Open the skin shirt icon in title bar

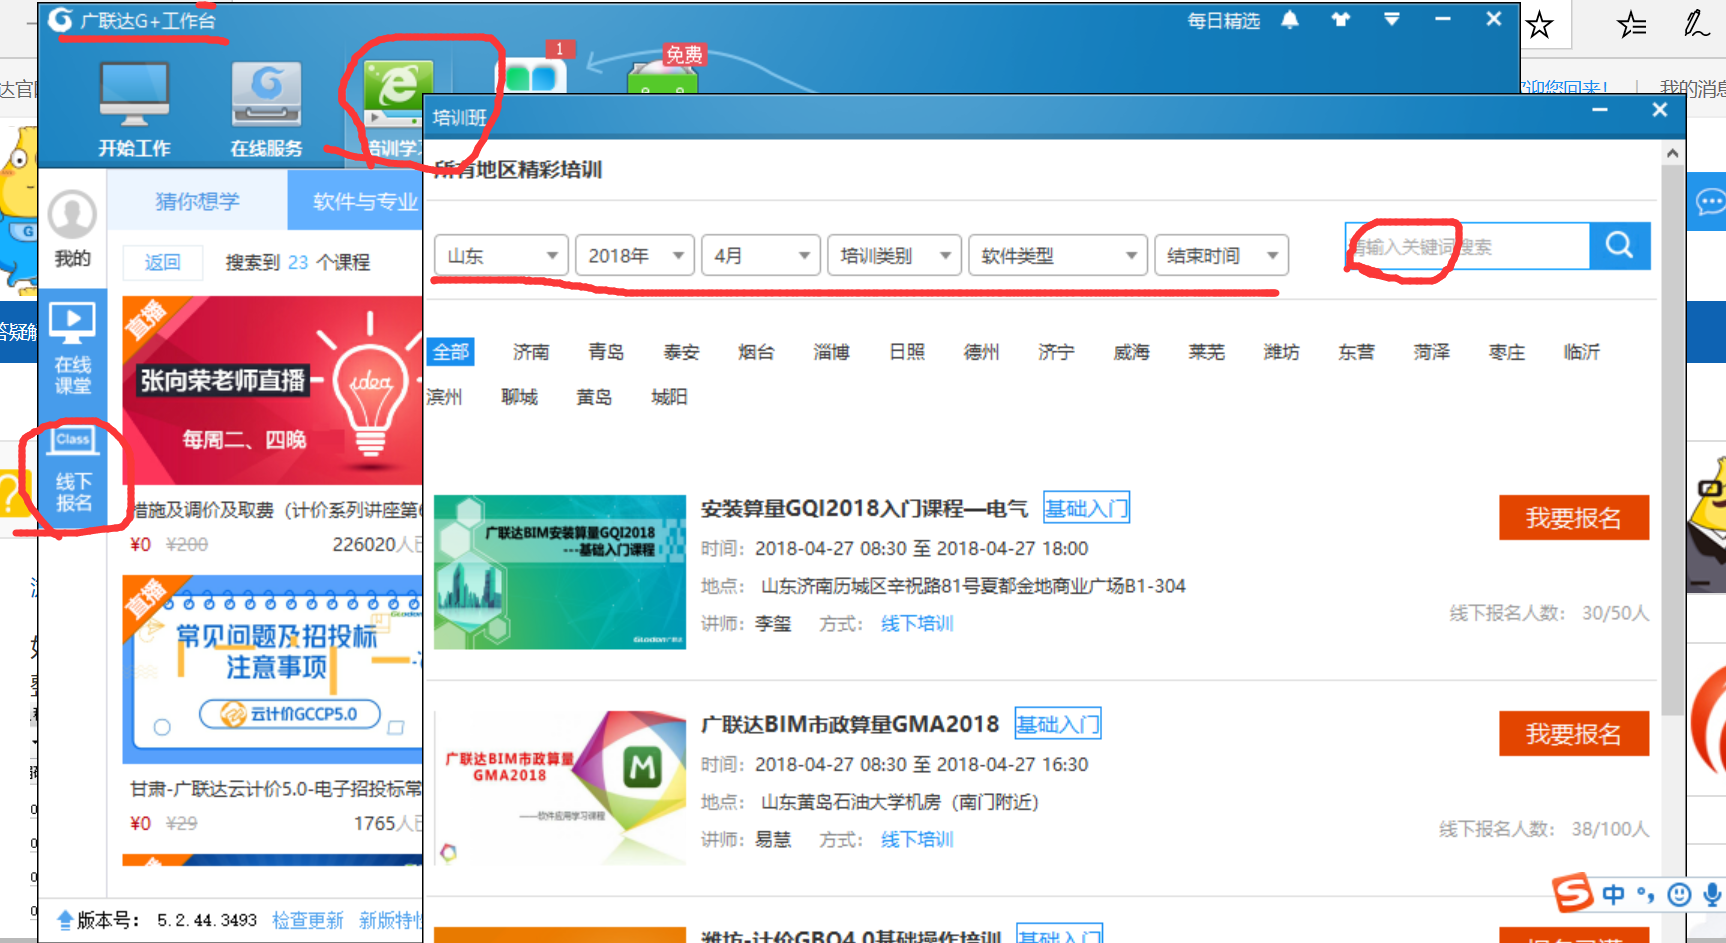click(x=1340, y=20)
